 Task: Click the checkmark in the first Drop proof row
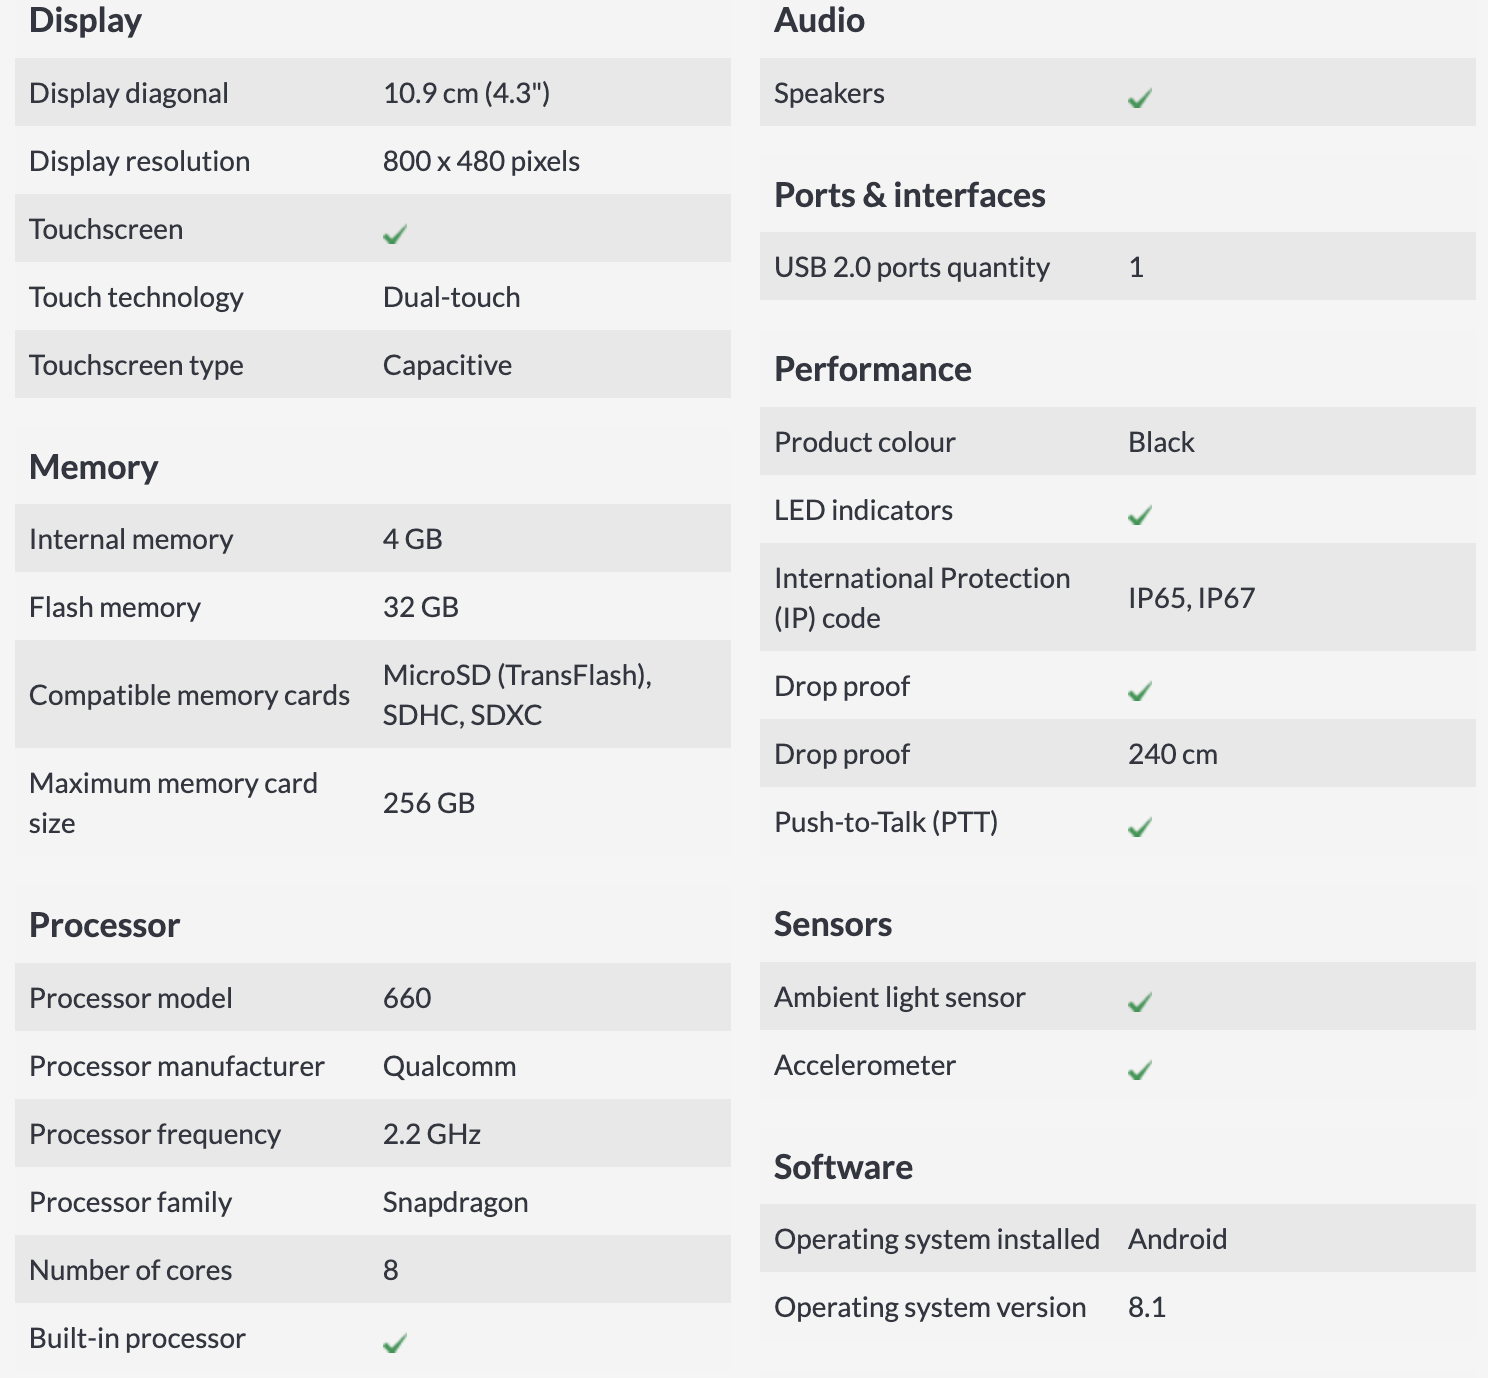pos(1140,691)
